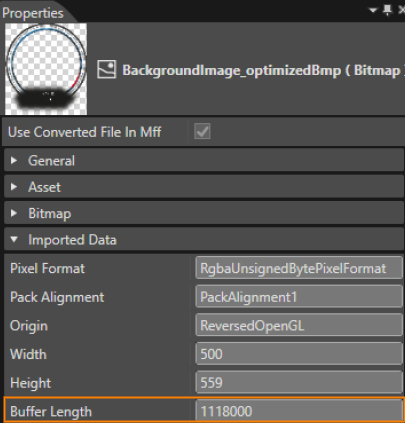The width and height of the screenshot is (405, 423).
Task: Click the pin icon for the Properties panel
Action: 387,11
